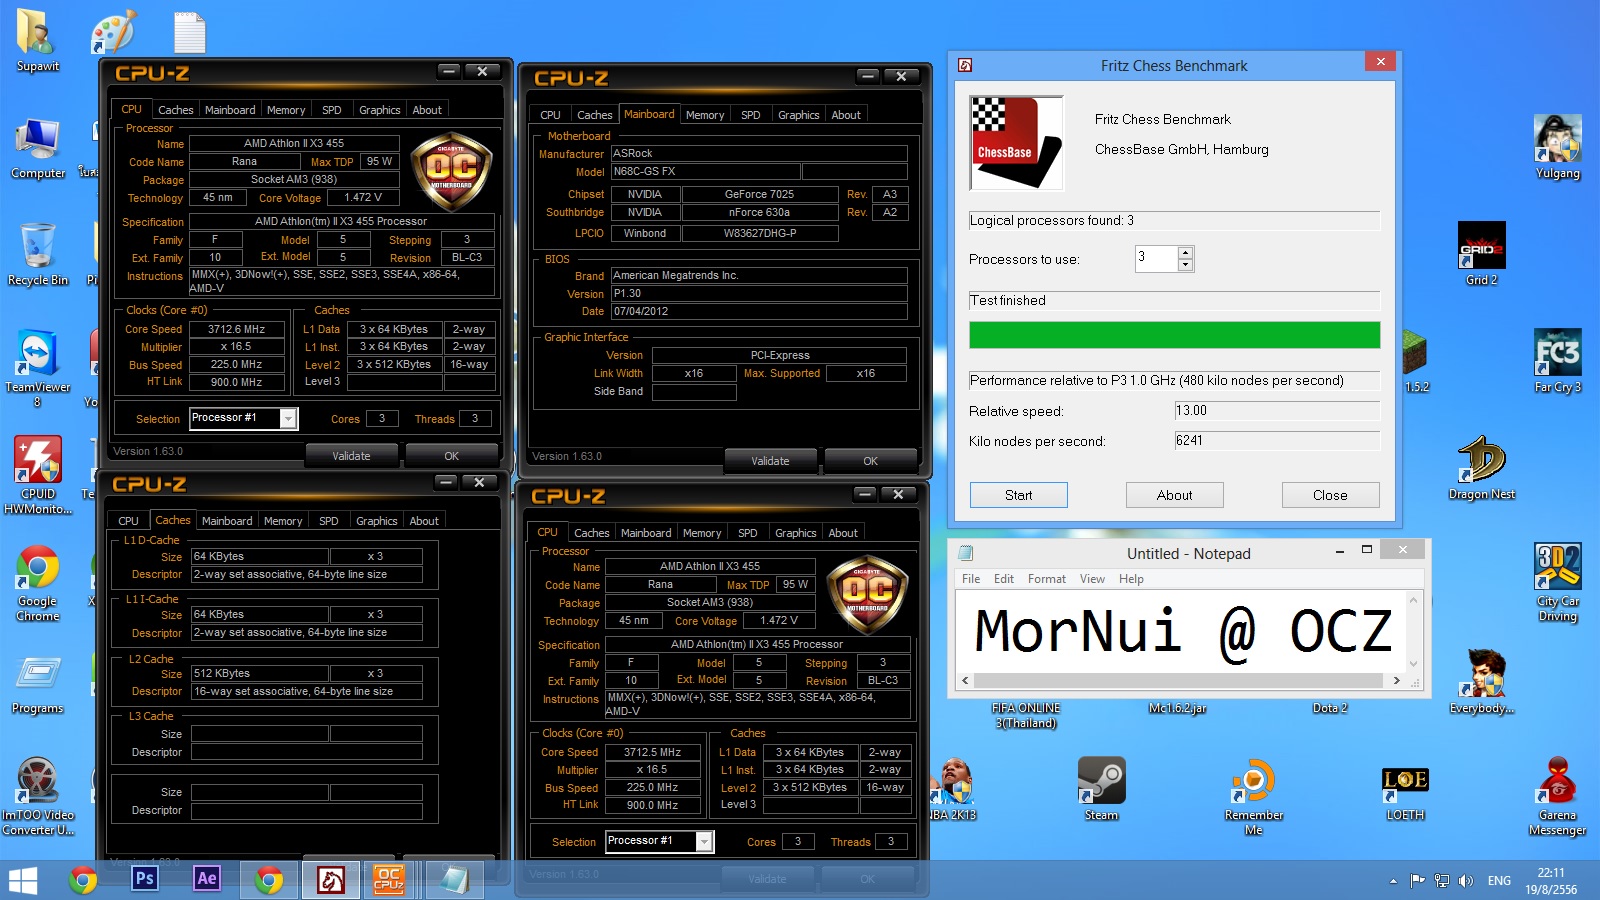Open the Notepad Edit menu
This screenshot has width=1600, height=900.
(x=1004, y=579)
